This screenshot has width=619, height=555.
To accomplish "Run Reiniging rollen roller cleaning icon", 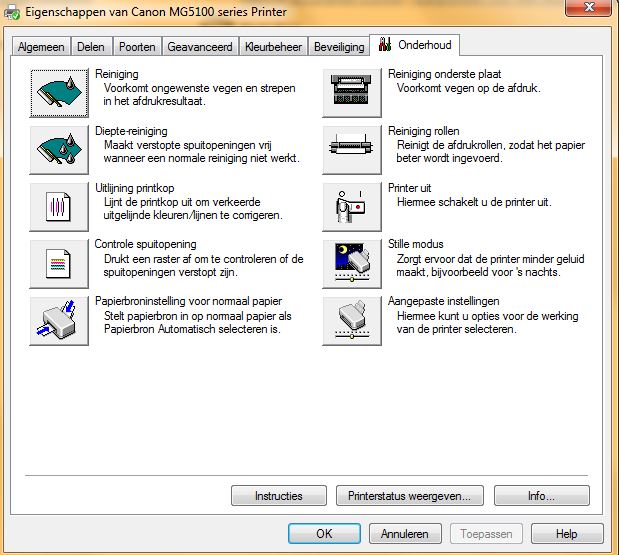I will (x=352, y=150).
